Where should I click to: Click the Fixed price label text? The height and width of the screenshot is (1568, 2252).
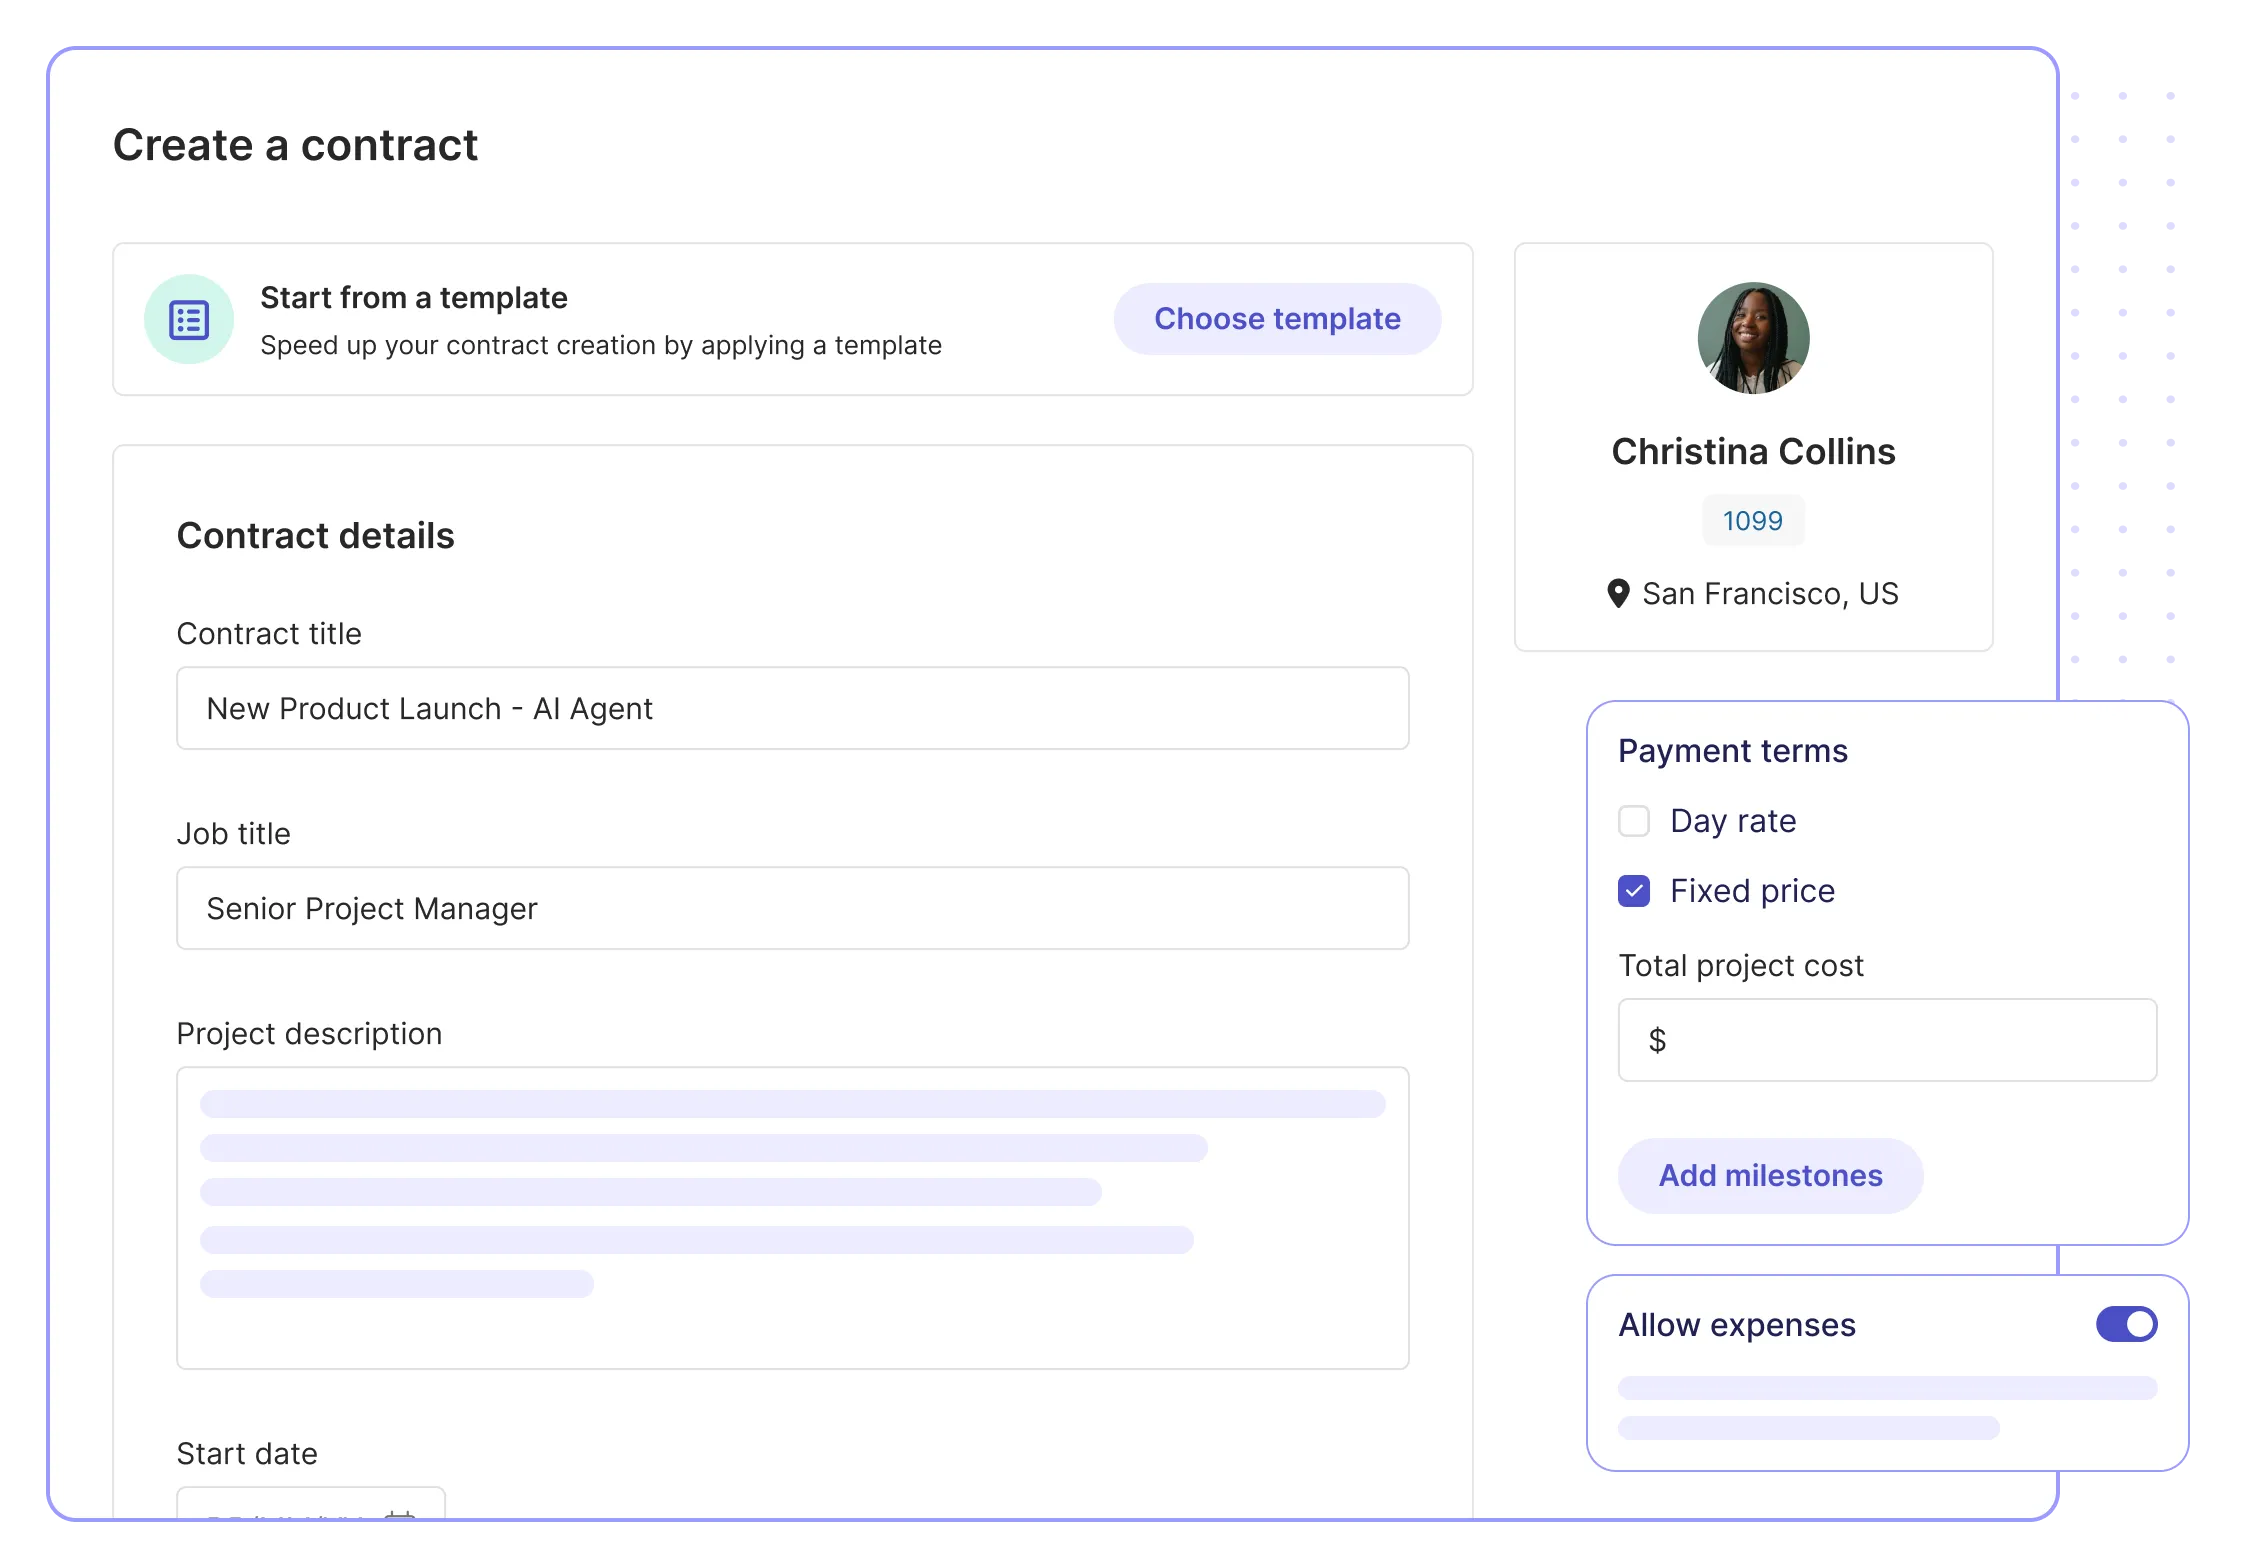[x=1752, y=891]
